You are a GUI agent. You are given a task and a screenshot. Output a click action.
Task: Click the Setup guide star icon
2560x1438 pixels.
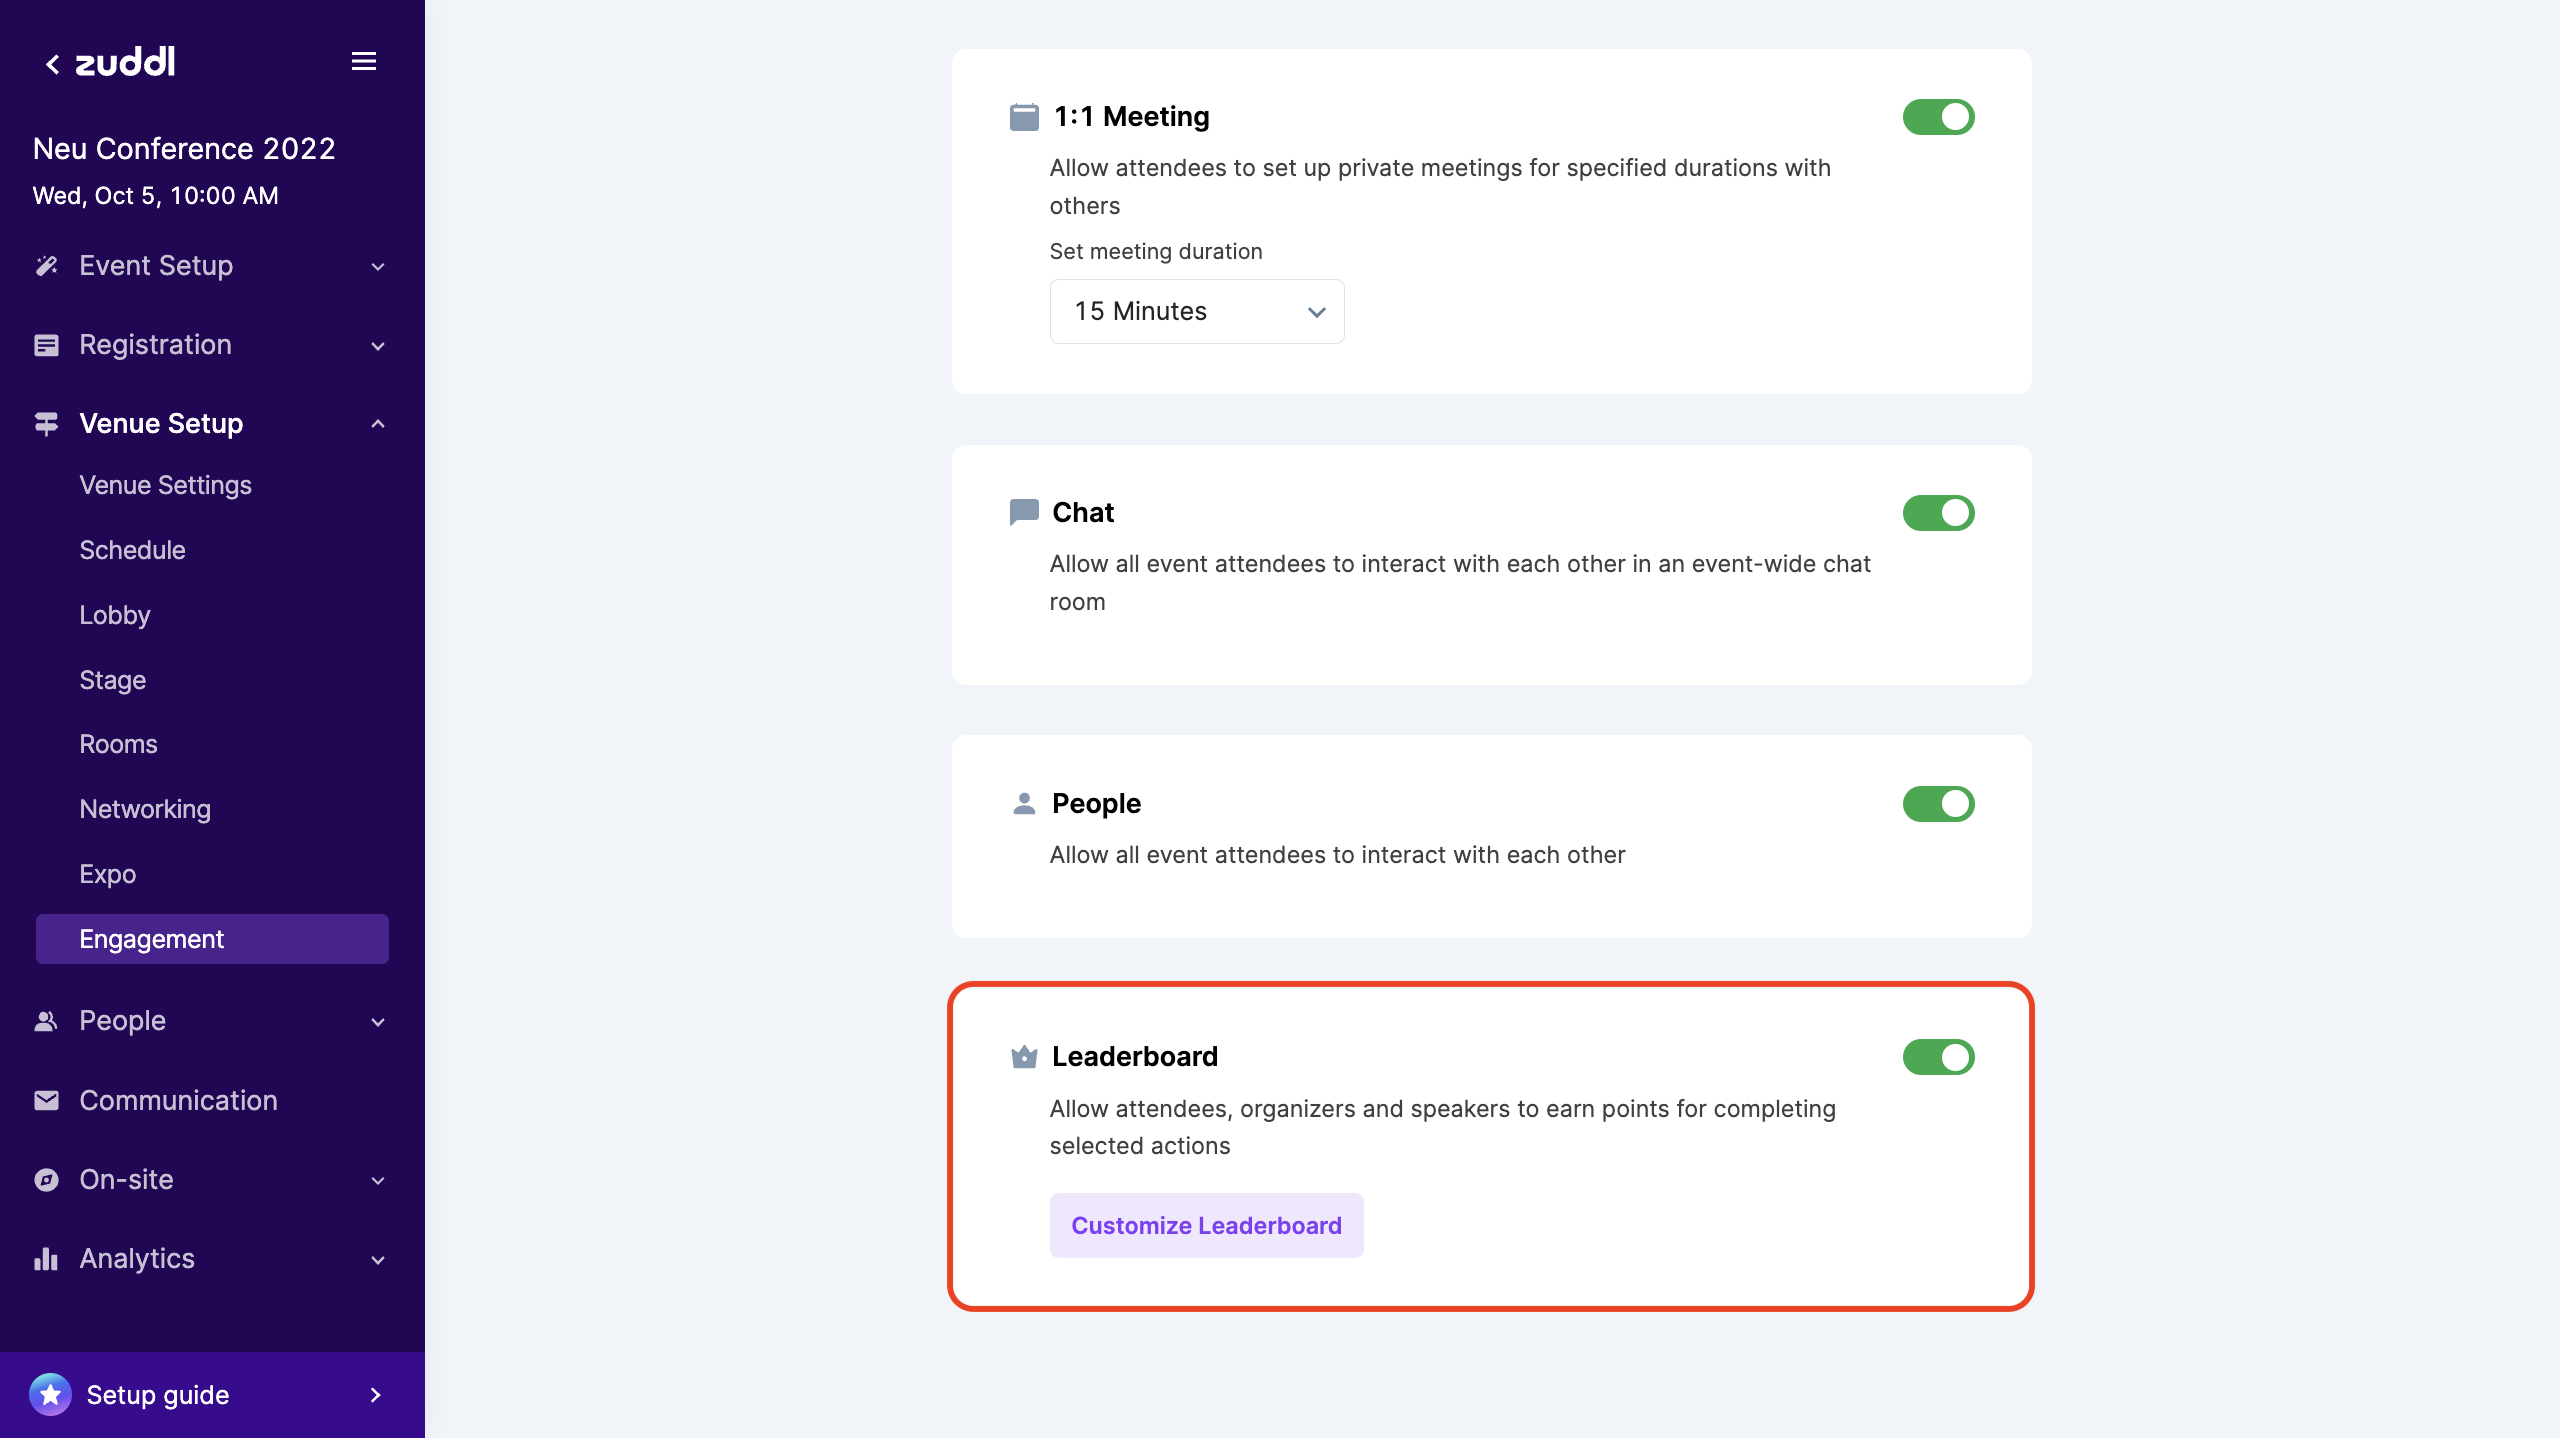50,1394
